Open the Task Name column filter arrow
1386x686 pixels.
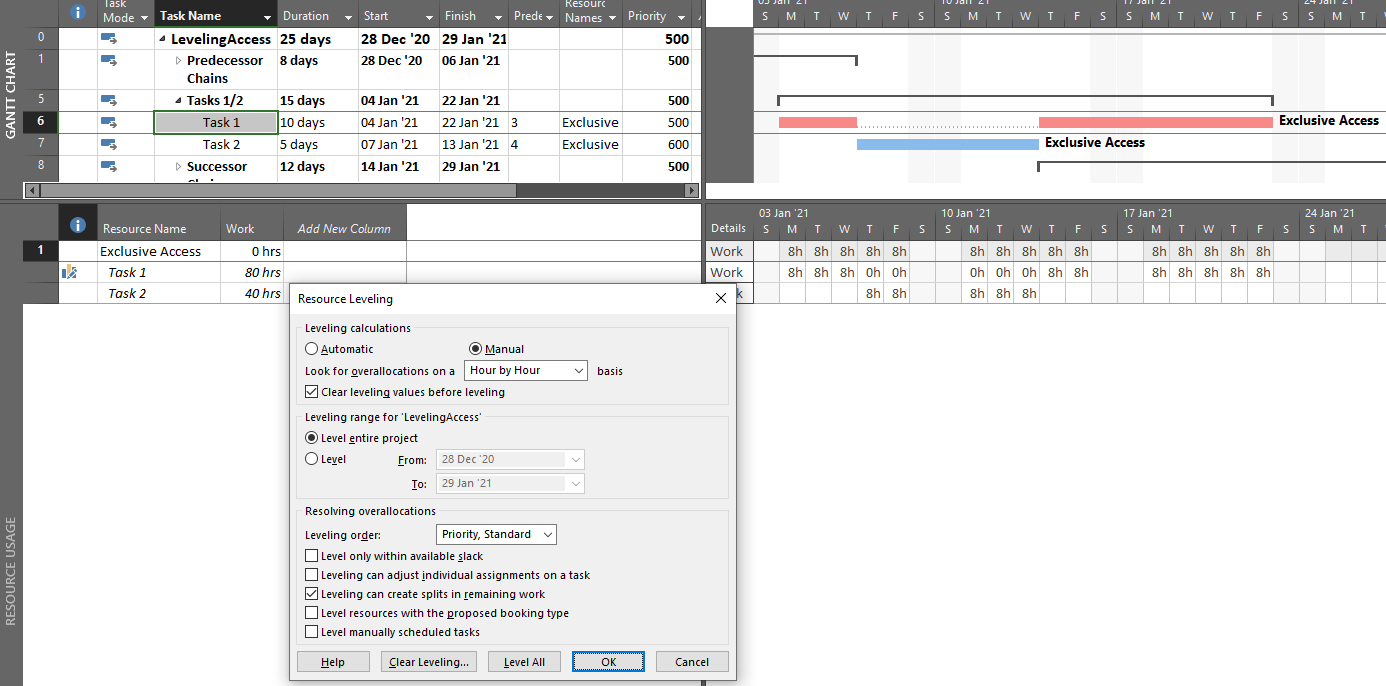(267, 17)
